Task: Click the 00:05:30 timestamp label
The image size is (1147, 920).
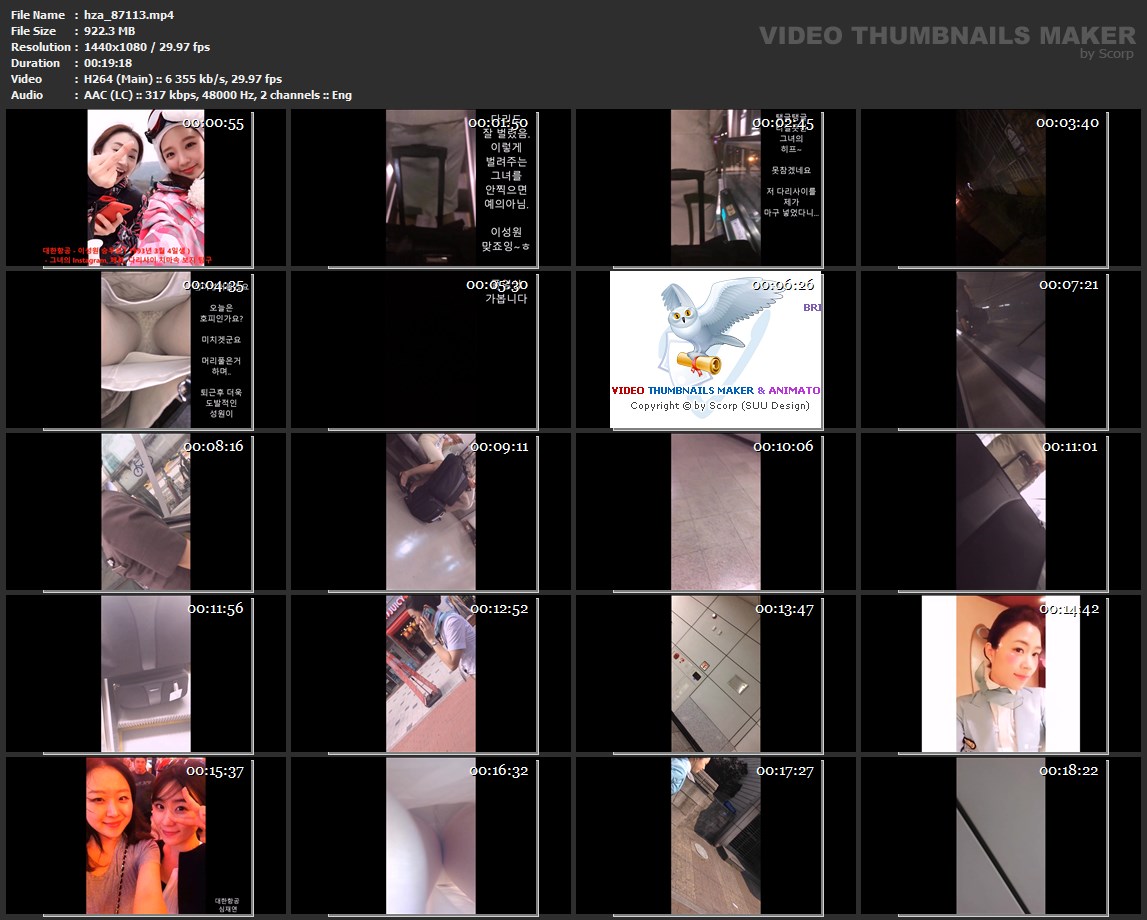Action: pyautogui.click(x=497, y=284)
